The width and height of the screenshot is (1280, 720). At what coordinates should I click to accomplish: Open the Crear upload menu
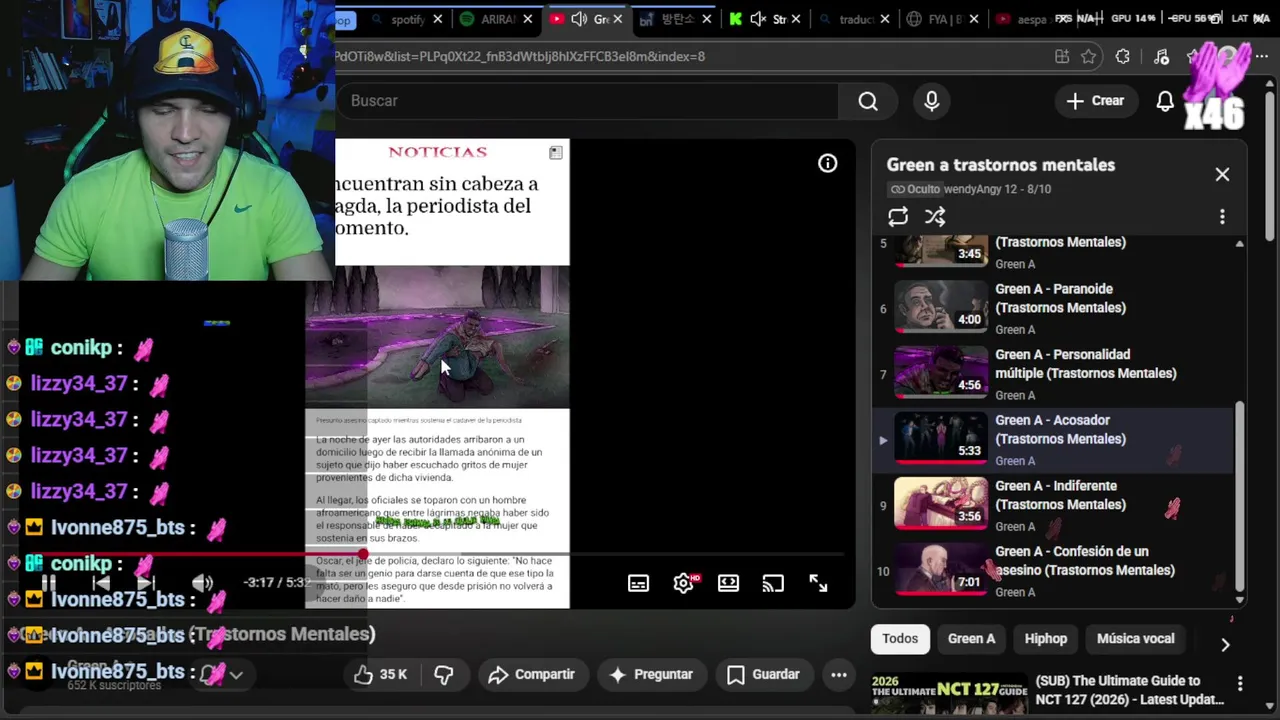1095,101
